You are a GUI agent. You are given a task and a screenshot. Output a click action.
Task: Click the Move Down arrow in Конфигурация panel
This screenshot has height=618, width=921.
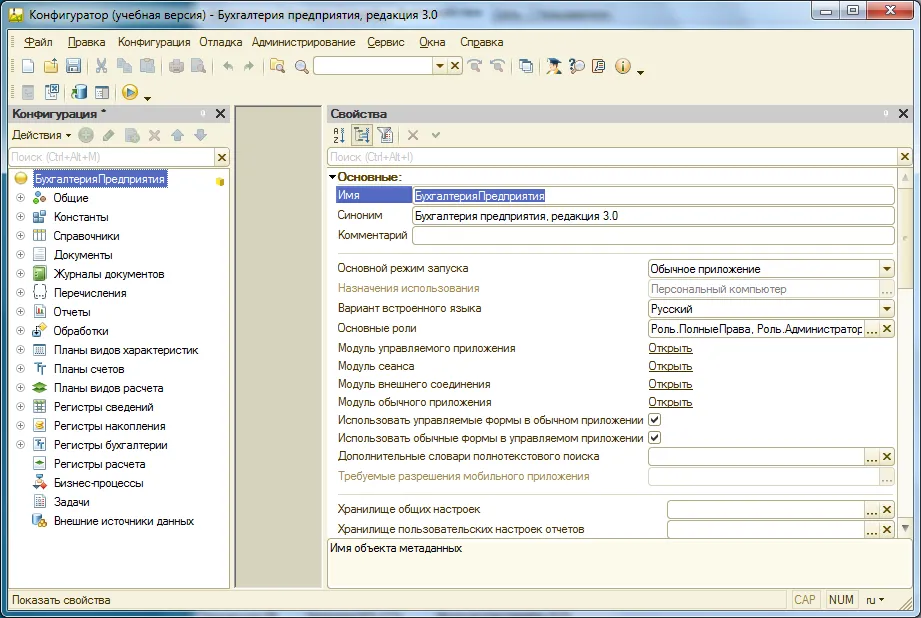(200, 135)
